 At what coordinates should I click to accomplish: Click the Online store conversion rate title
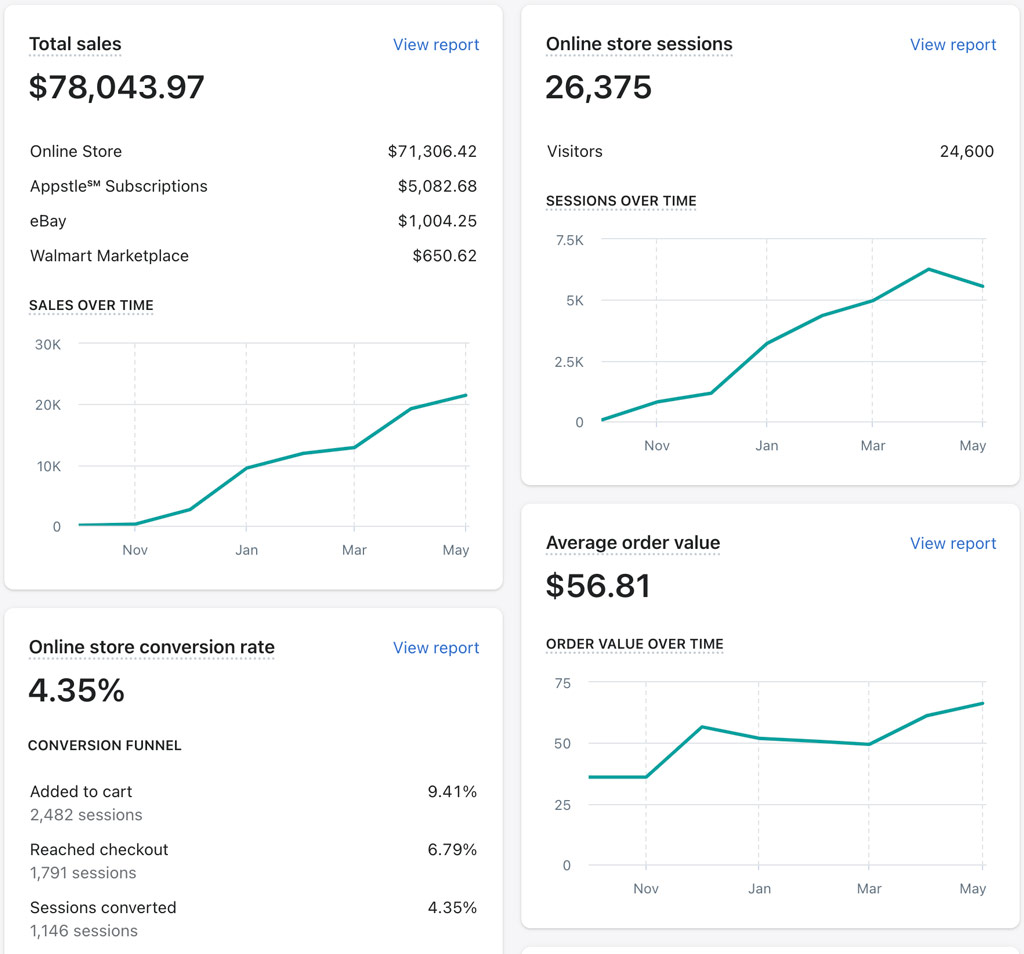coord(152,647)
